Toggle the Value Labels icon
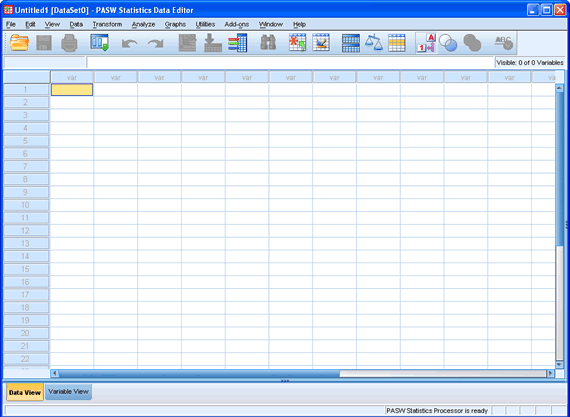 pos(426,43)
